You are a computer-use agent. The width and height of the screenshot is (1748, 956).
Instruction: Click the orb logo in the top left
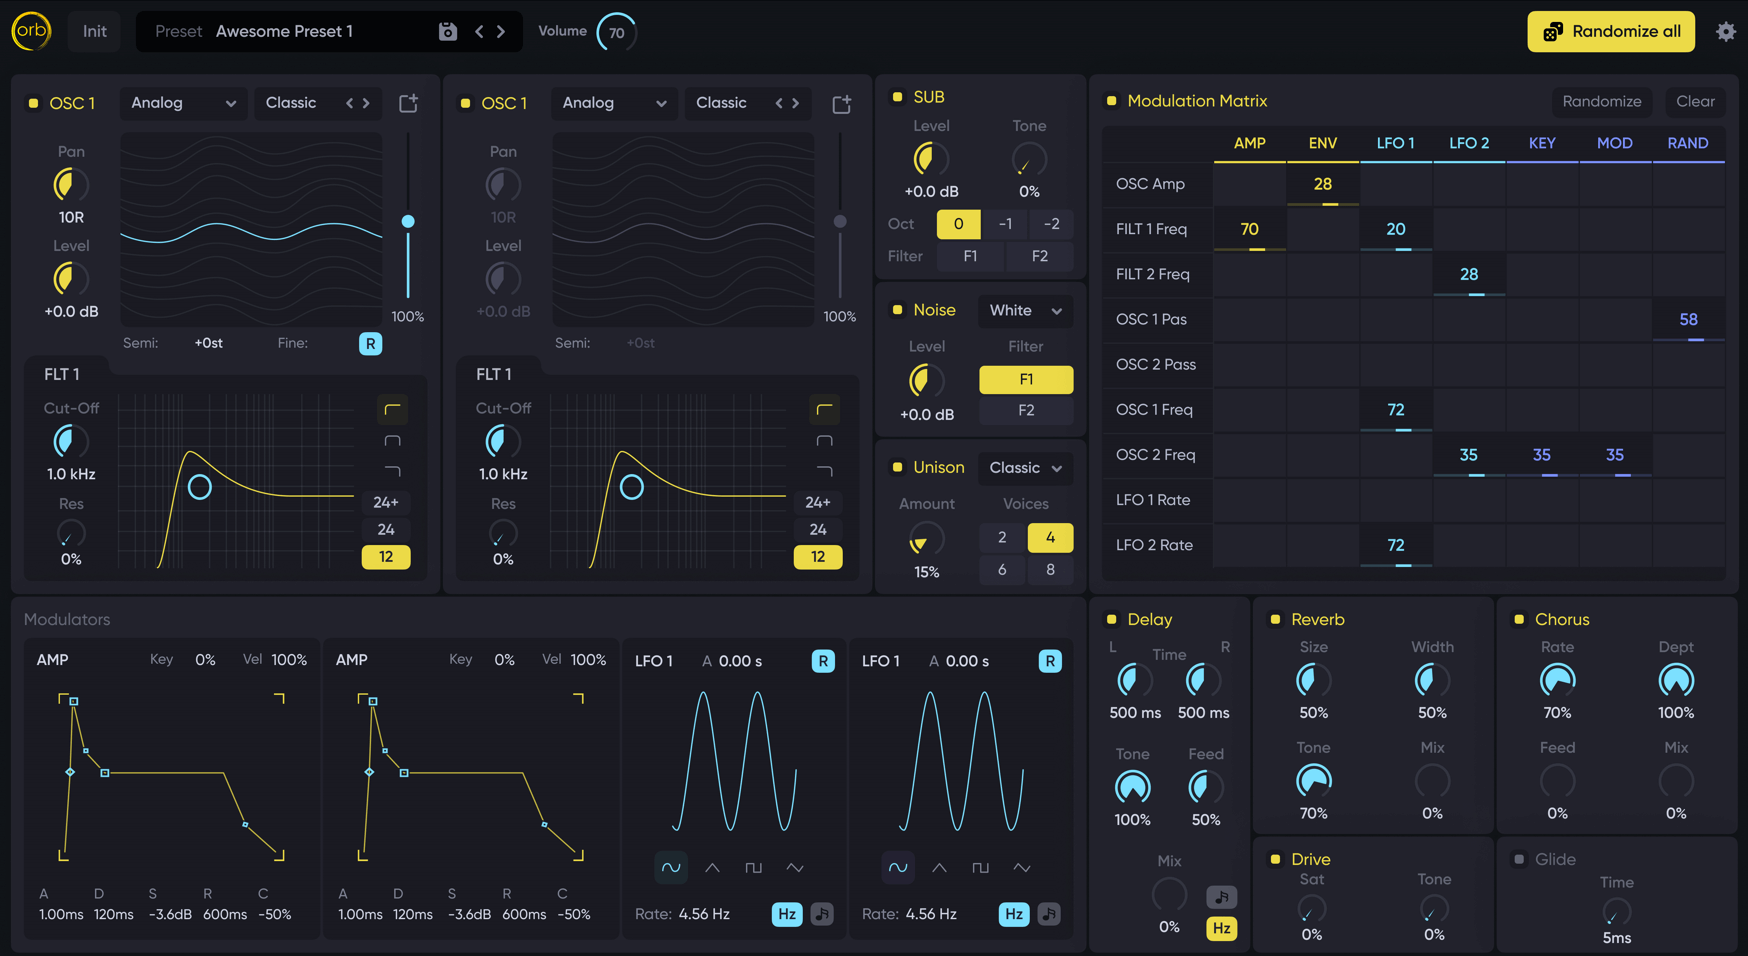pyautogui.click(x=31, y=31)
